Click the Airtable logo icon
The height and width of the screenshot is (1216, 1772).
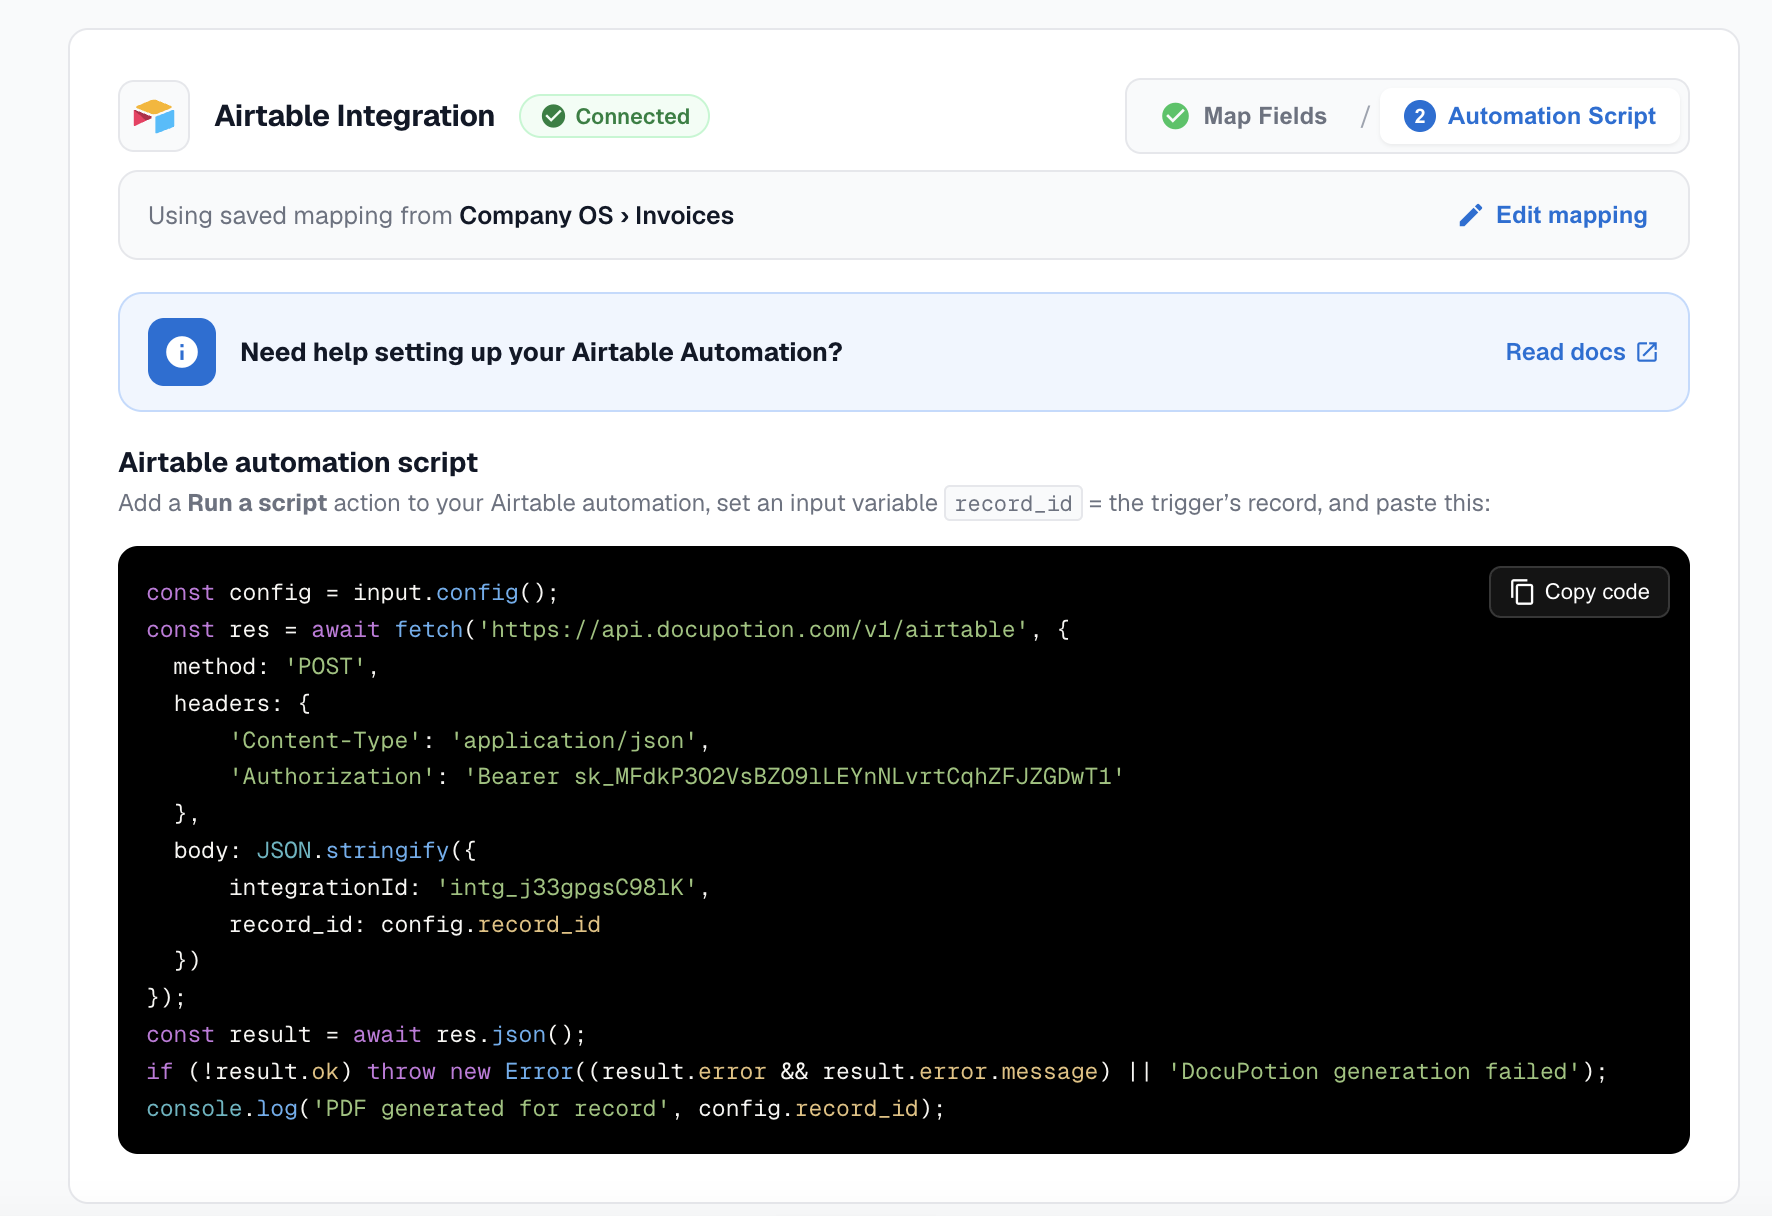pos(154,116)
